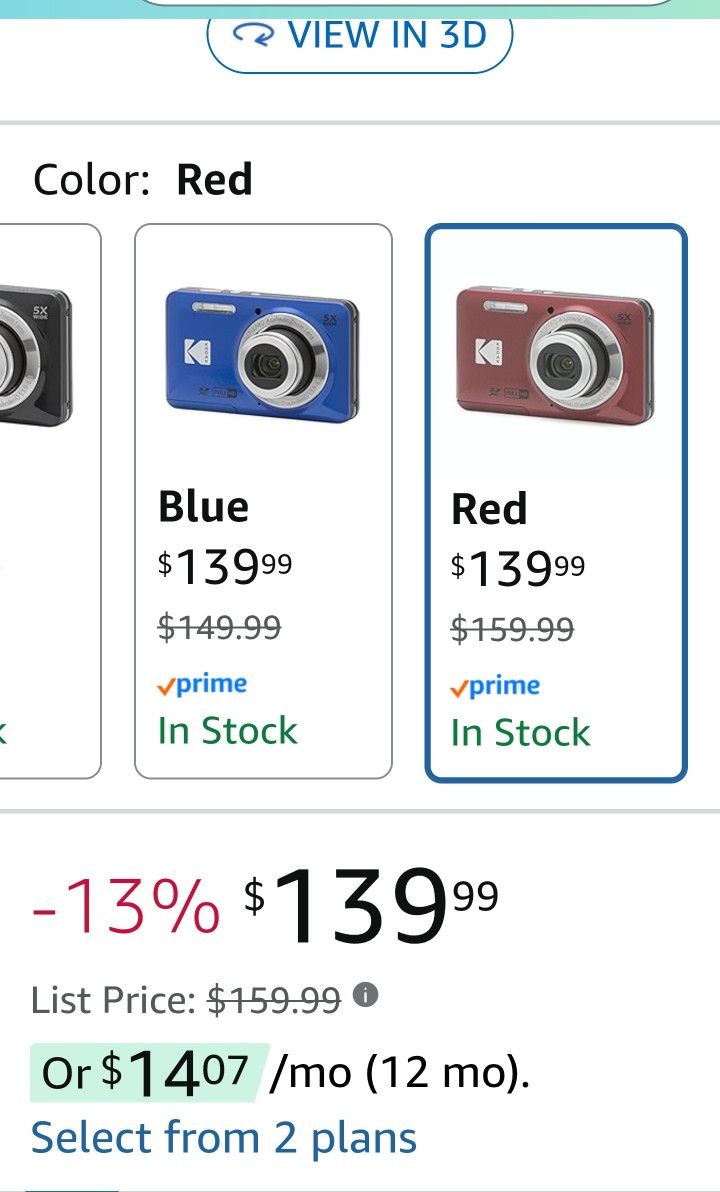Click the List Price info icon
720x1192 pixels.
click(x=367, y=996)
